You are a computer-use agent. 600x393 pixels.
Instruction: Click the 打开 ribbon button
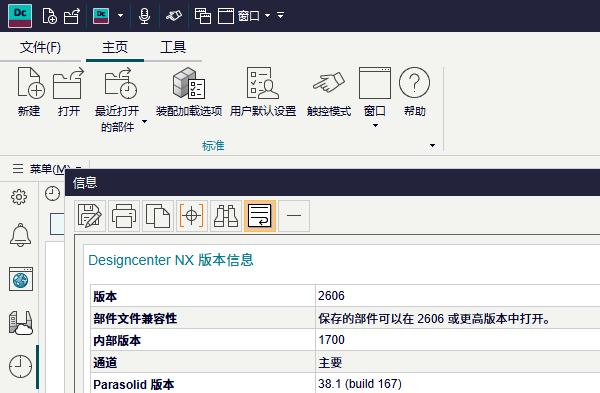point(68,92)
